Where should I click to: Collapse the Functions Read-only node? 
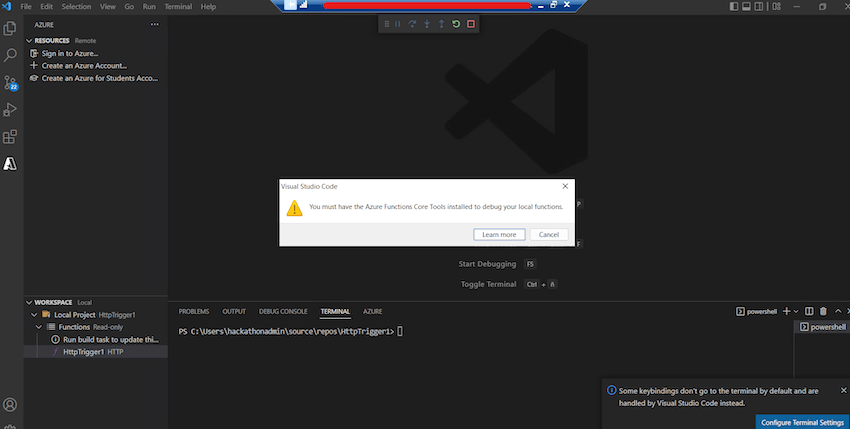39,327
